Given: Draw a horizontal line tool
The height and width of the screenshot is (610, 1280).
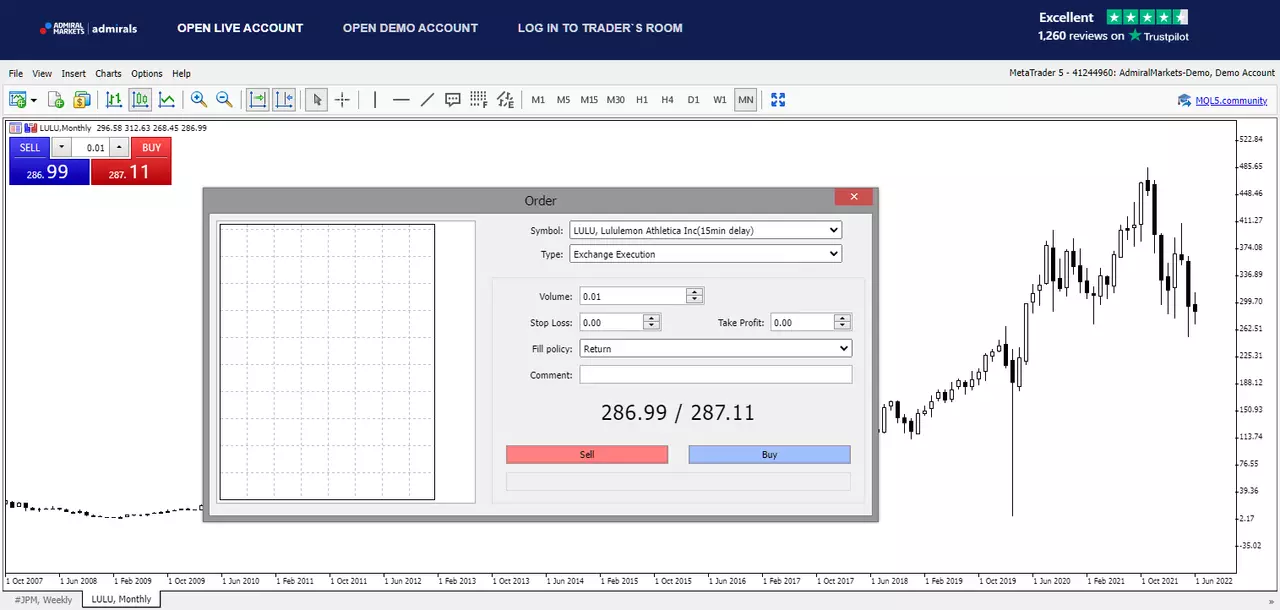Looking at the screenshot, I should tap(401, 99).
